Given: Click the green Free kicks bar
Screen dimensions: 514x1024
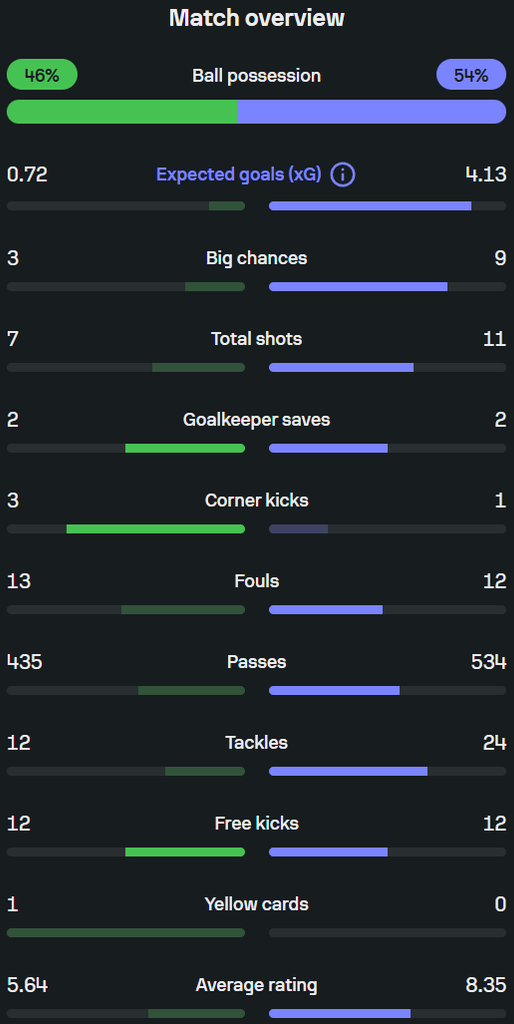Looking at the screenshot, I should [185, 852].
